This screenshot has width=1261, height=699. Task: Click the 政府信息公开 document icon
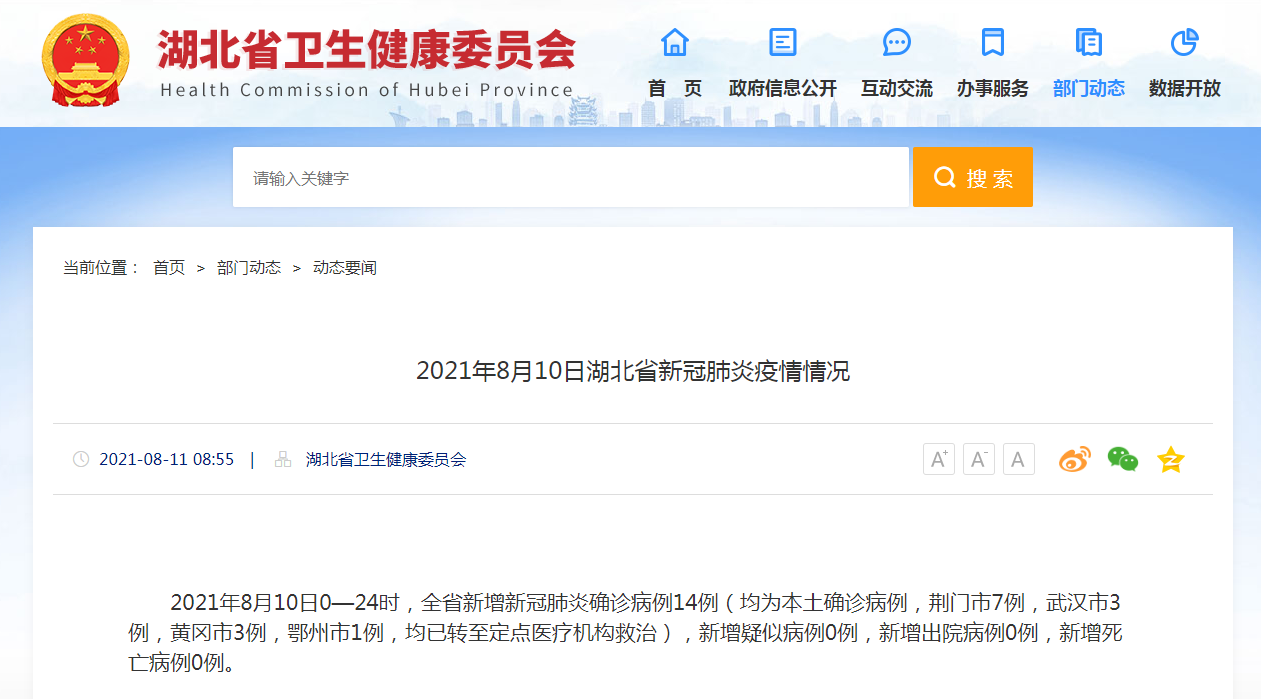coord(783,42)
